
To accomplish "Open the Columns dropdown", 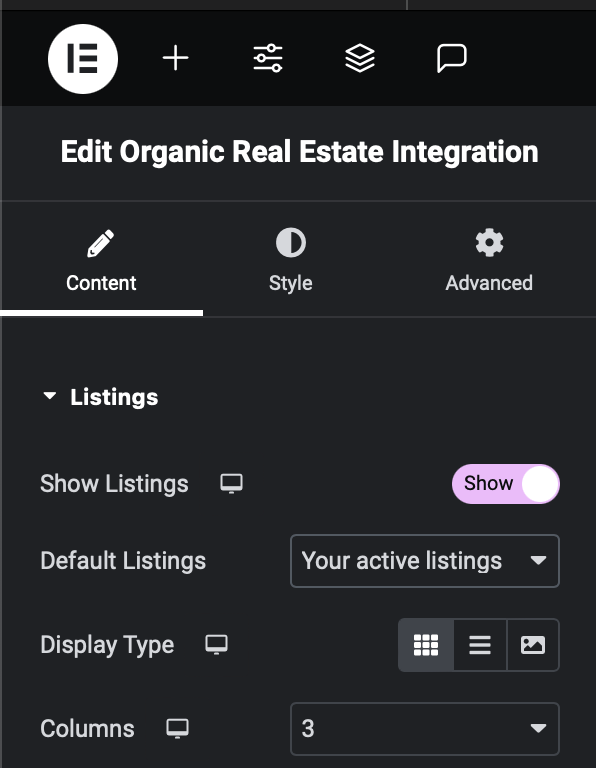I will 425,729.
